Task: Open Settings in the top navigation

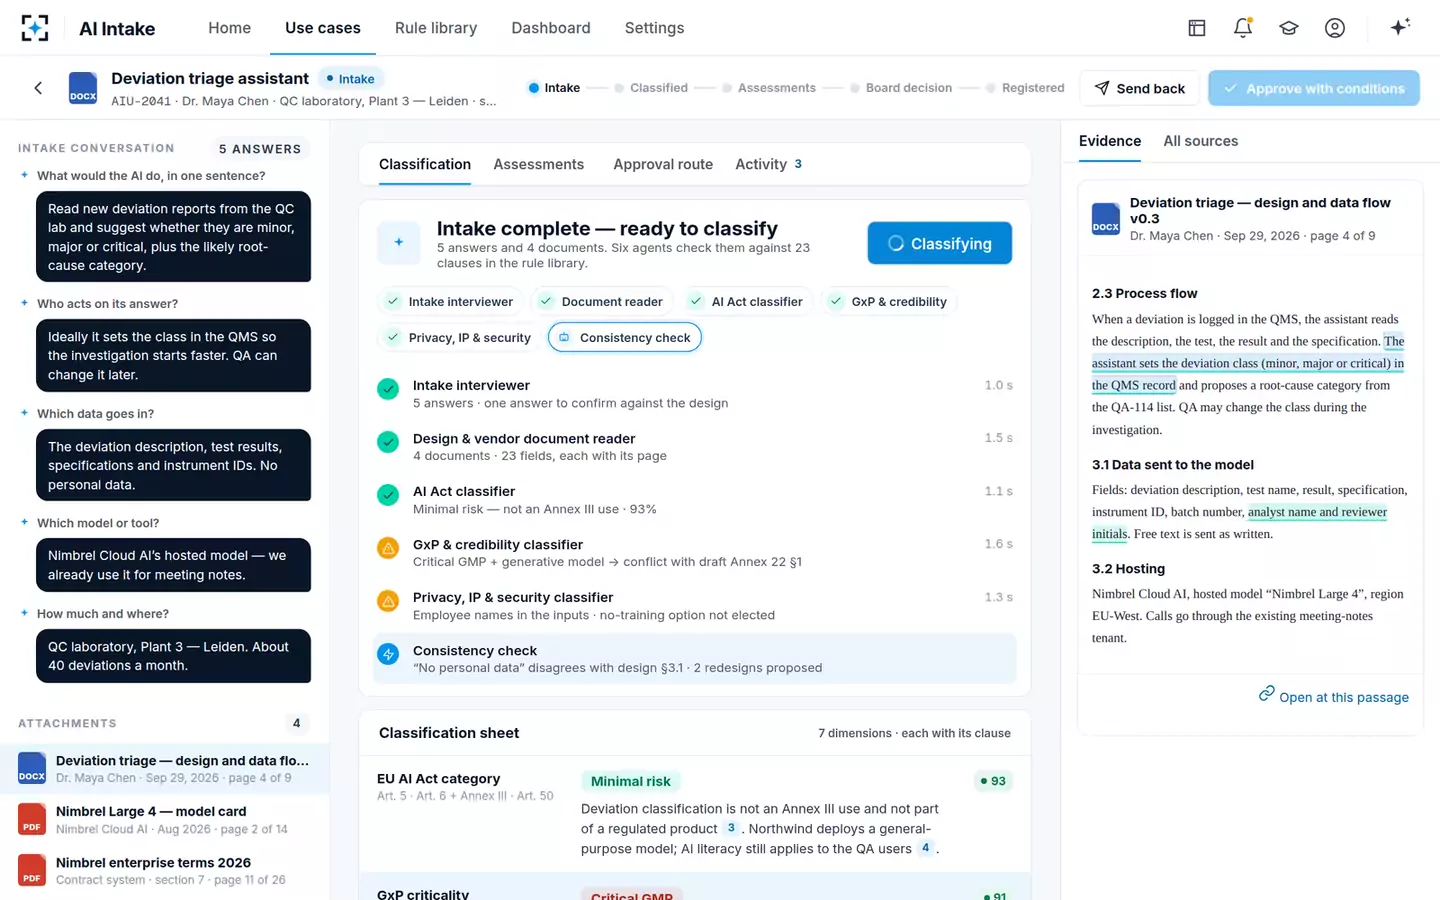Action: 655,28
